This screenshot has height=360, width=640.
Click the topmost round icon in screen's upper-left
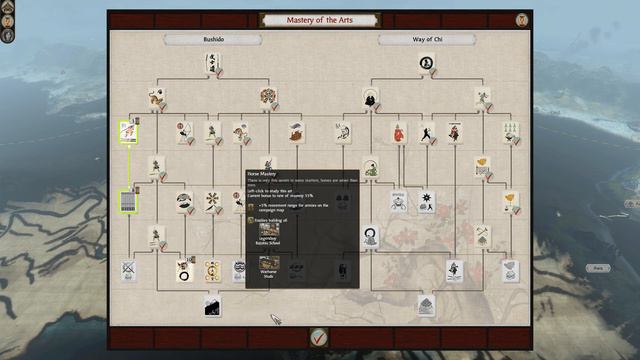click(7, 6)
